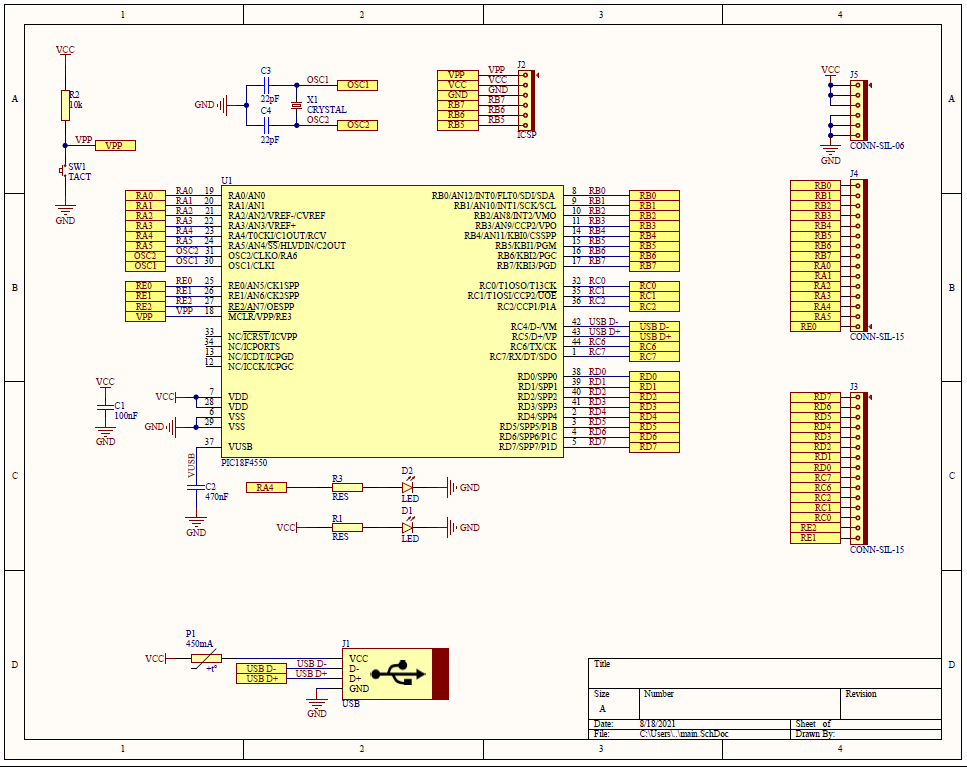Click the CONN-SIL-06 label

click(877, 146)
